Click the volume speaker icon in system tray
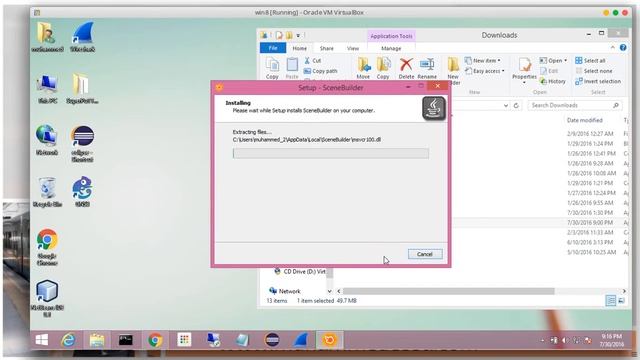This screenshot has width=640, height=360. (564, 340)
